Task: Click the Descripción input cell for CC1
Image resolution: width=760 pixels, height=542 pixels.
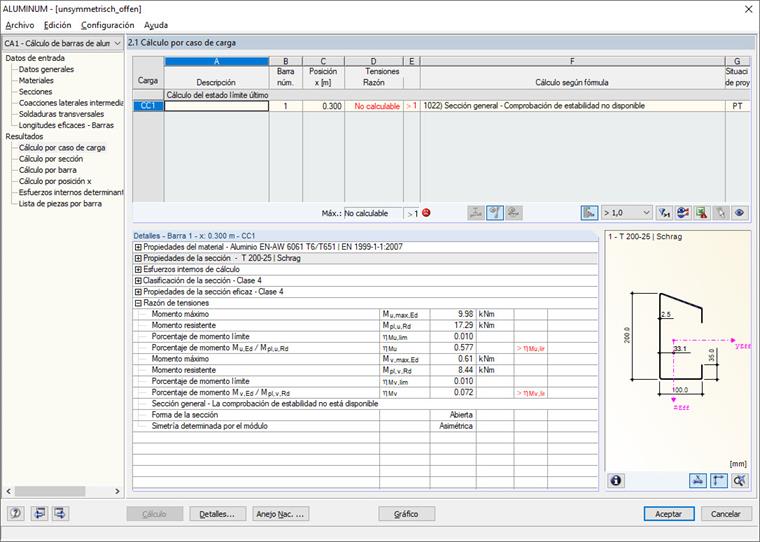Action: (x=216, y=106)
